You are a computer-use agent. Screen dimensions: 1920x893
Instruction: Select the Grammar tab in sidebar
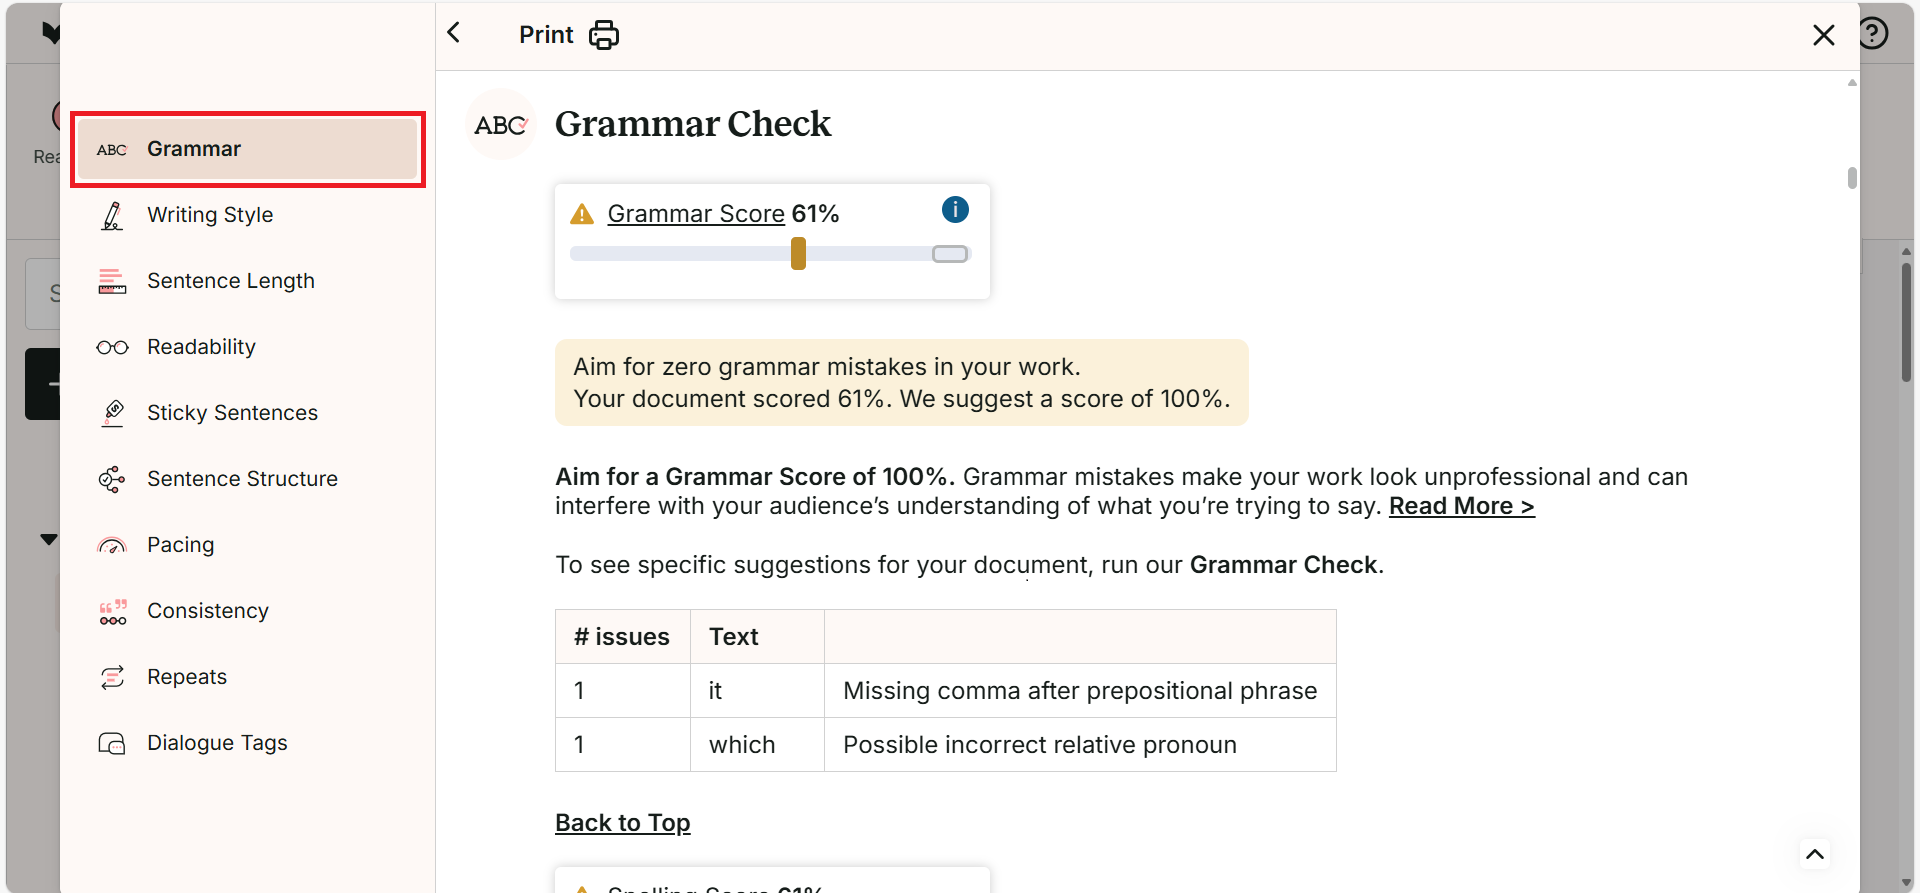pos(248,149)
